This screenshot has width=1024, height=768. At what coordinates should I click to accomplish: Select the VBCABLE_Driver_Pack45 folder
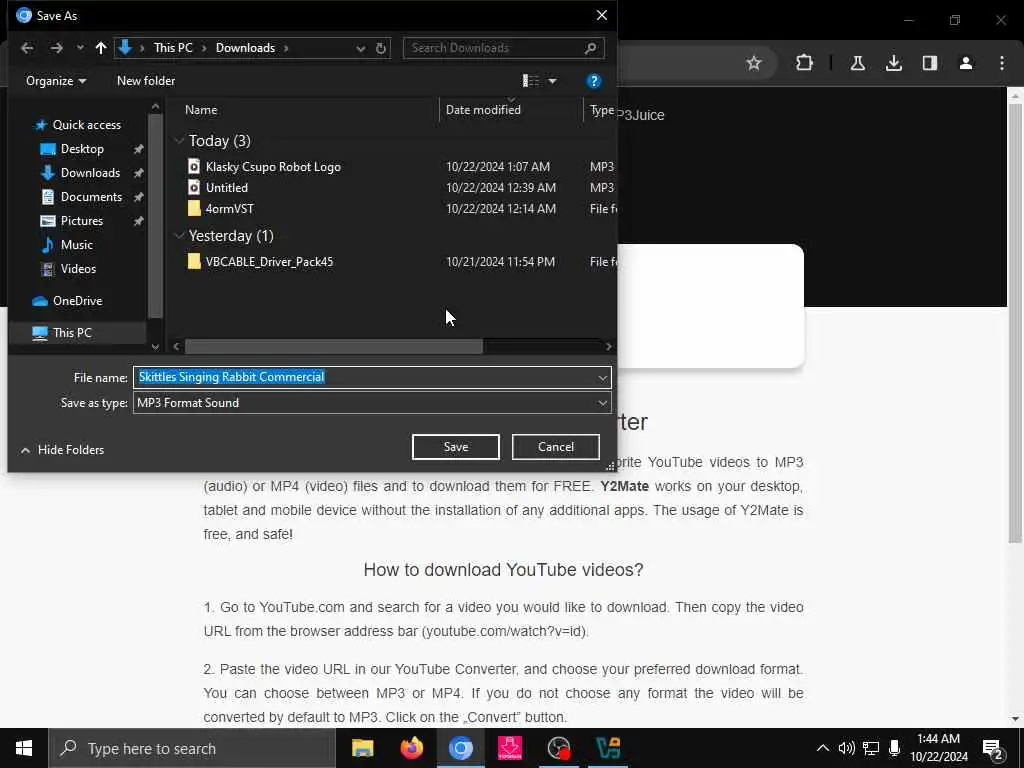point(269,262)
